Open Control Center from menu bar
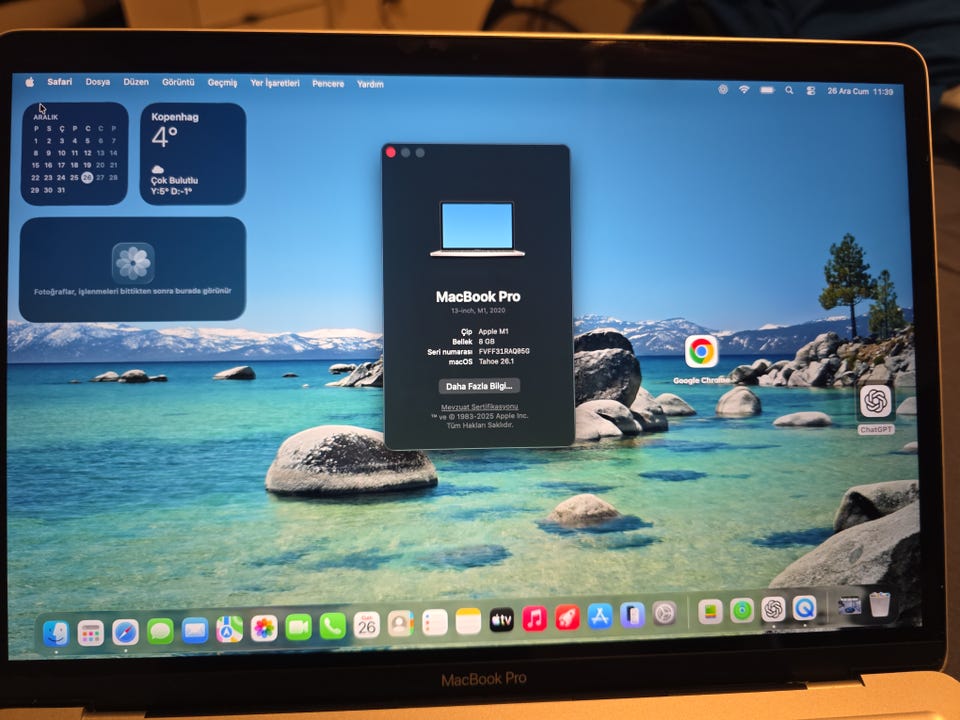960x720 pixels. (x=811, y=91)
